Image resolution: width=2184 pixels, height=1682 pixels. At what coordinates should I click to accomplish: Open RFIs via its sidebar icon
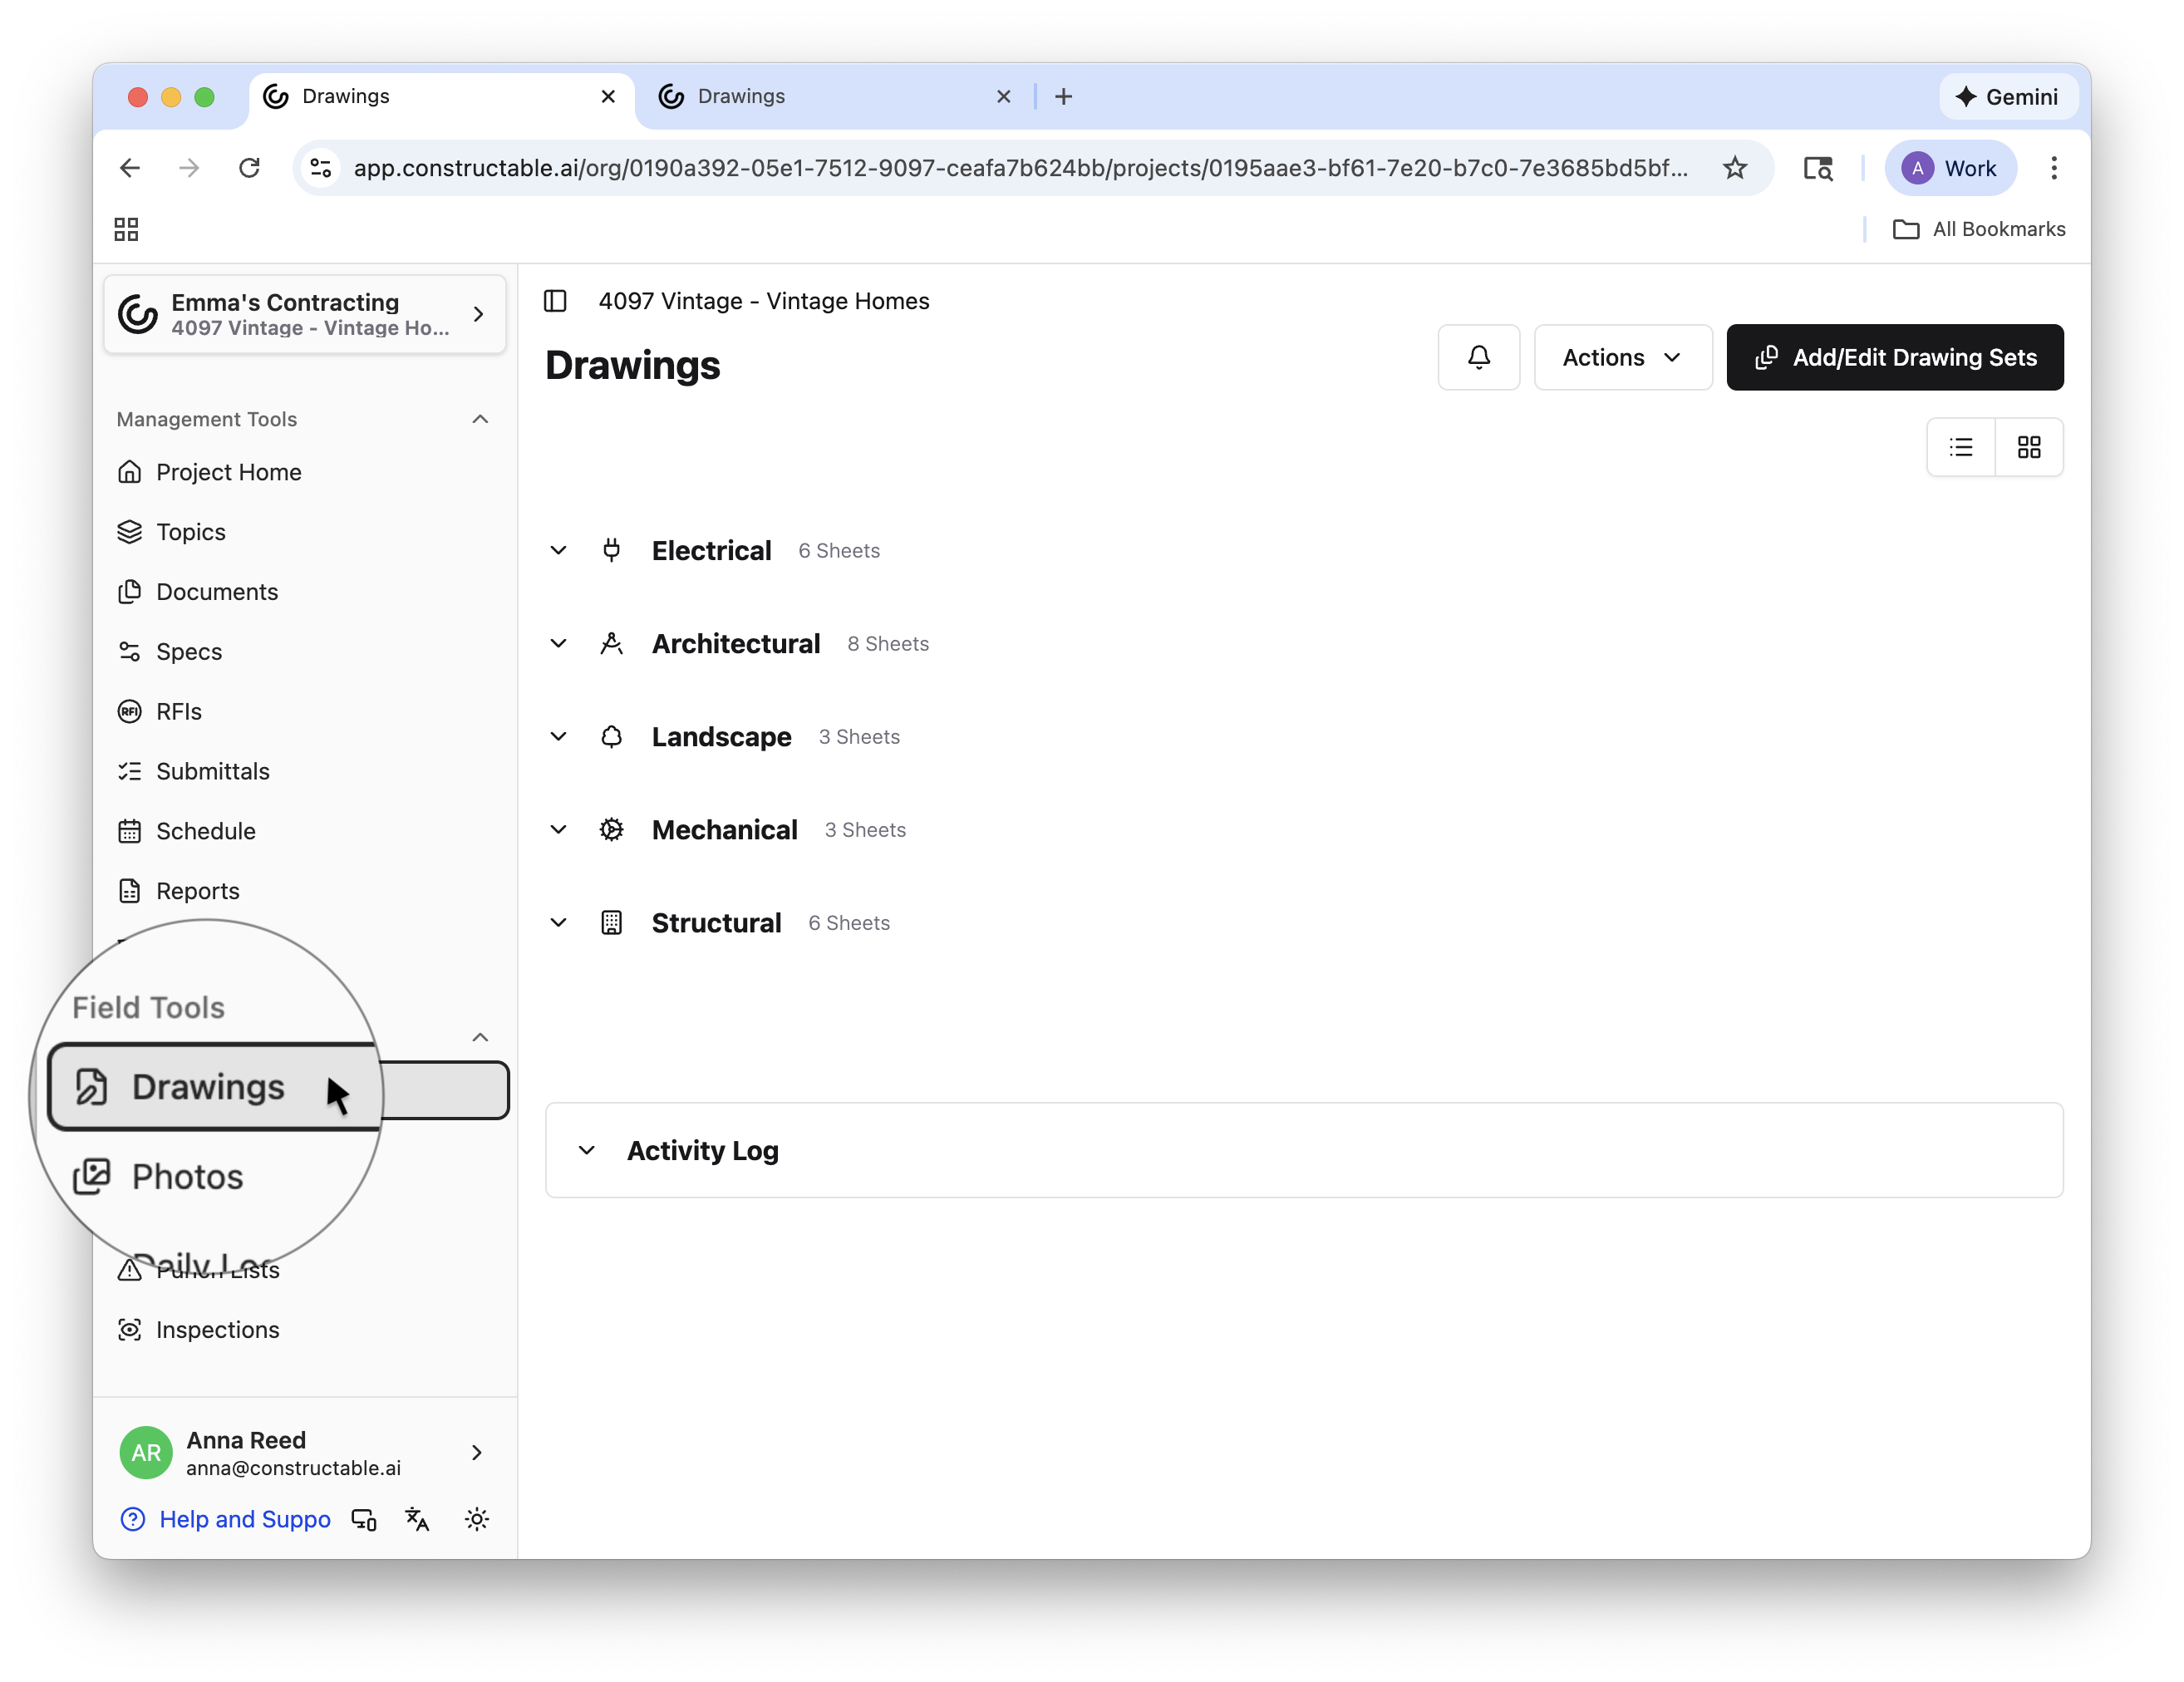pos(130,711)
